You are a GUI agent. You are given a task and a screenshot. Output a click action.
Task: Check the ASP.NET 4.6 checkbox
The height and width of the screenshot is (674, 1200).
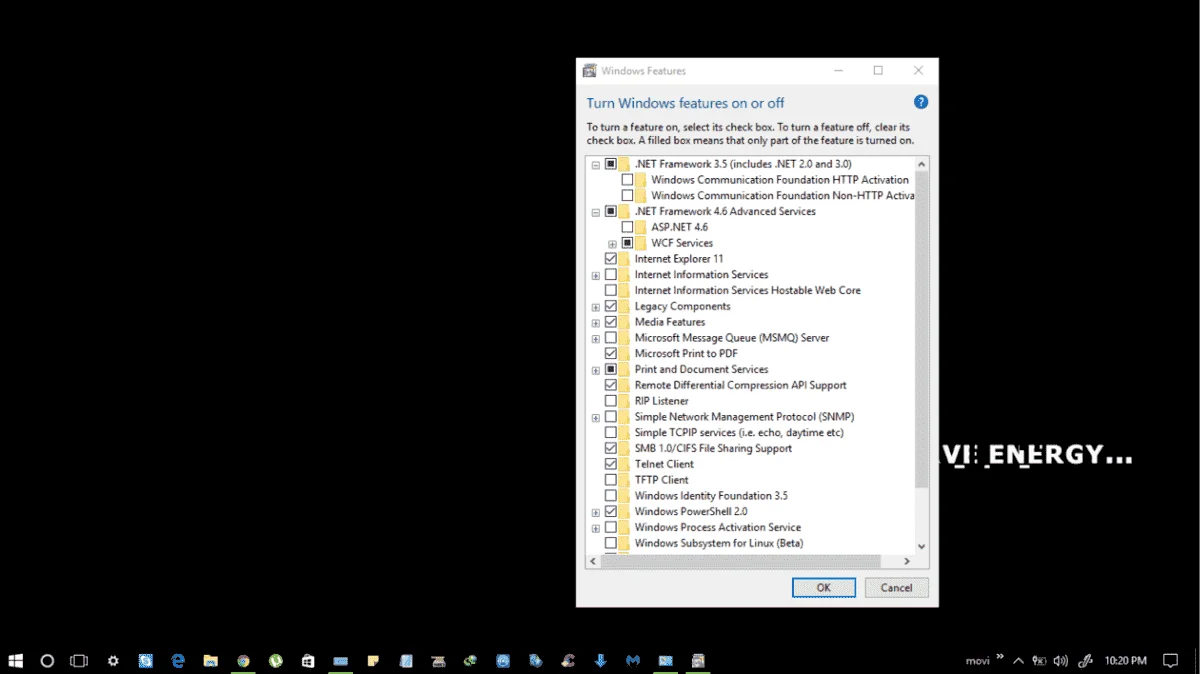pyautogui.click(x=627, y=227)
